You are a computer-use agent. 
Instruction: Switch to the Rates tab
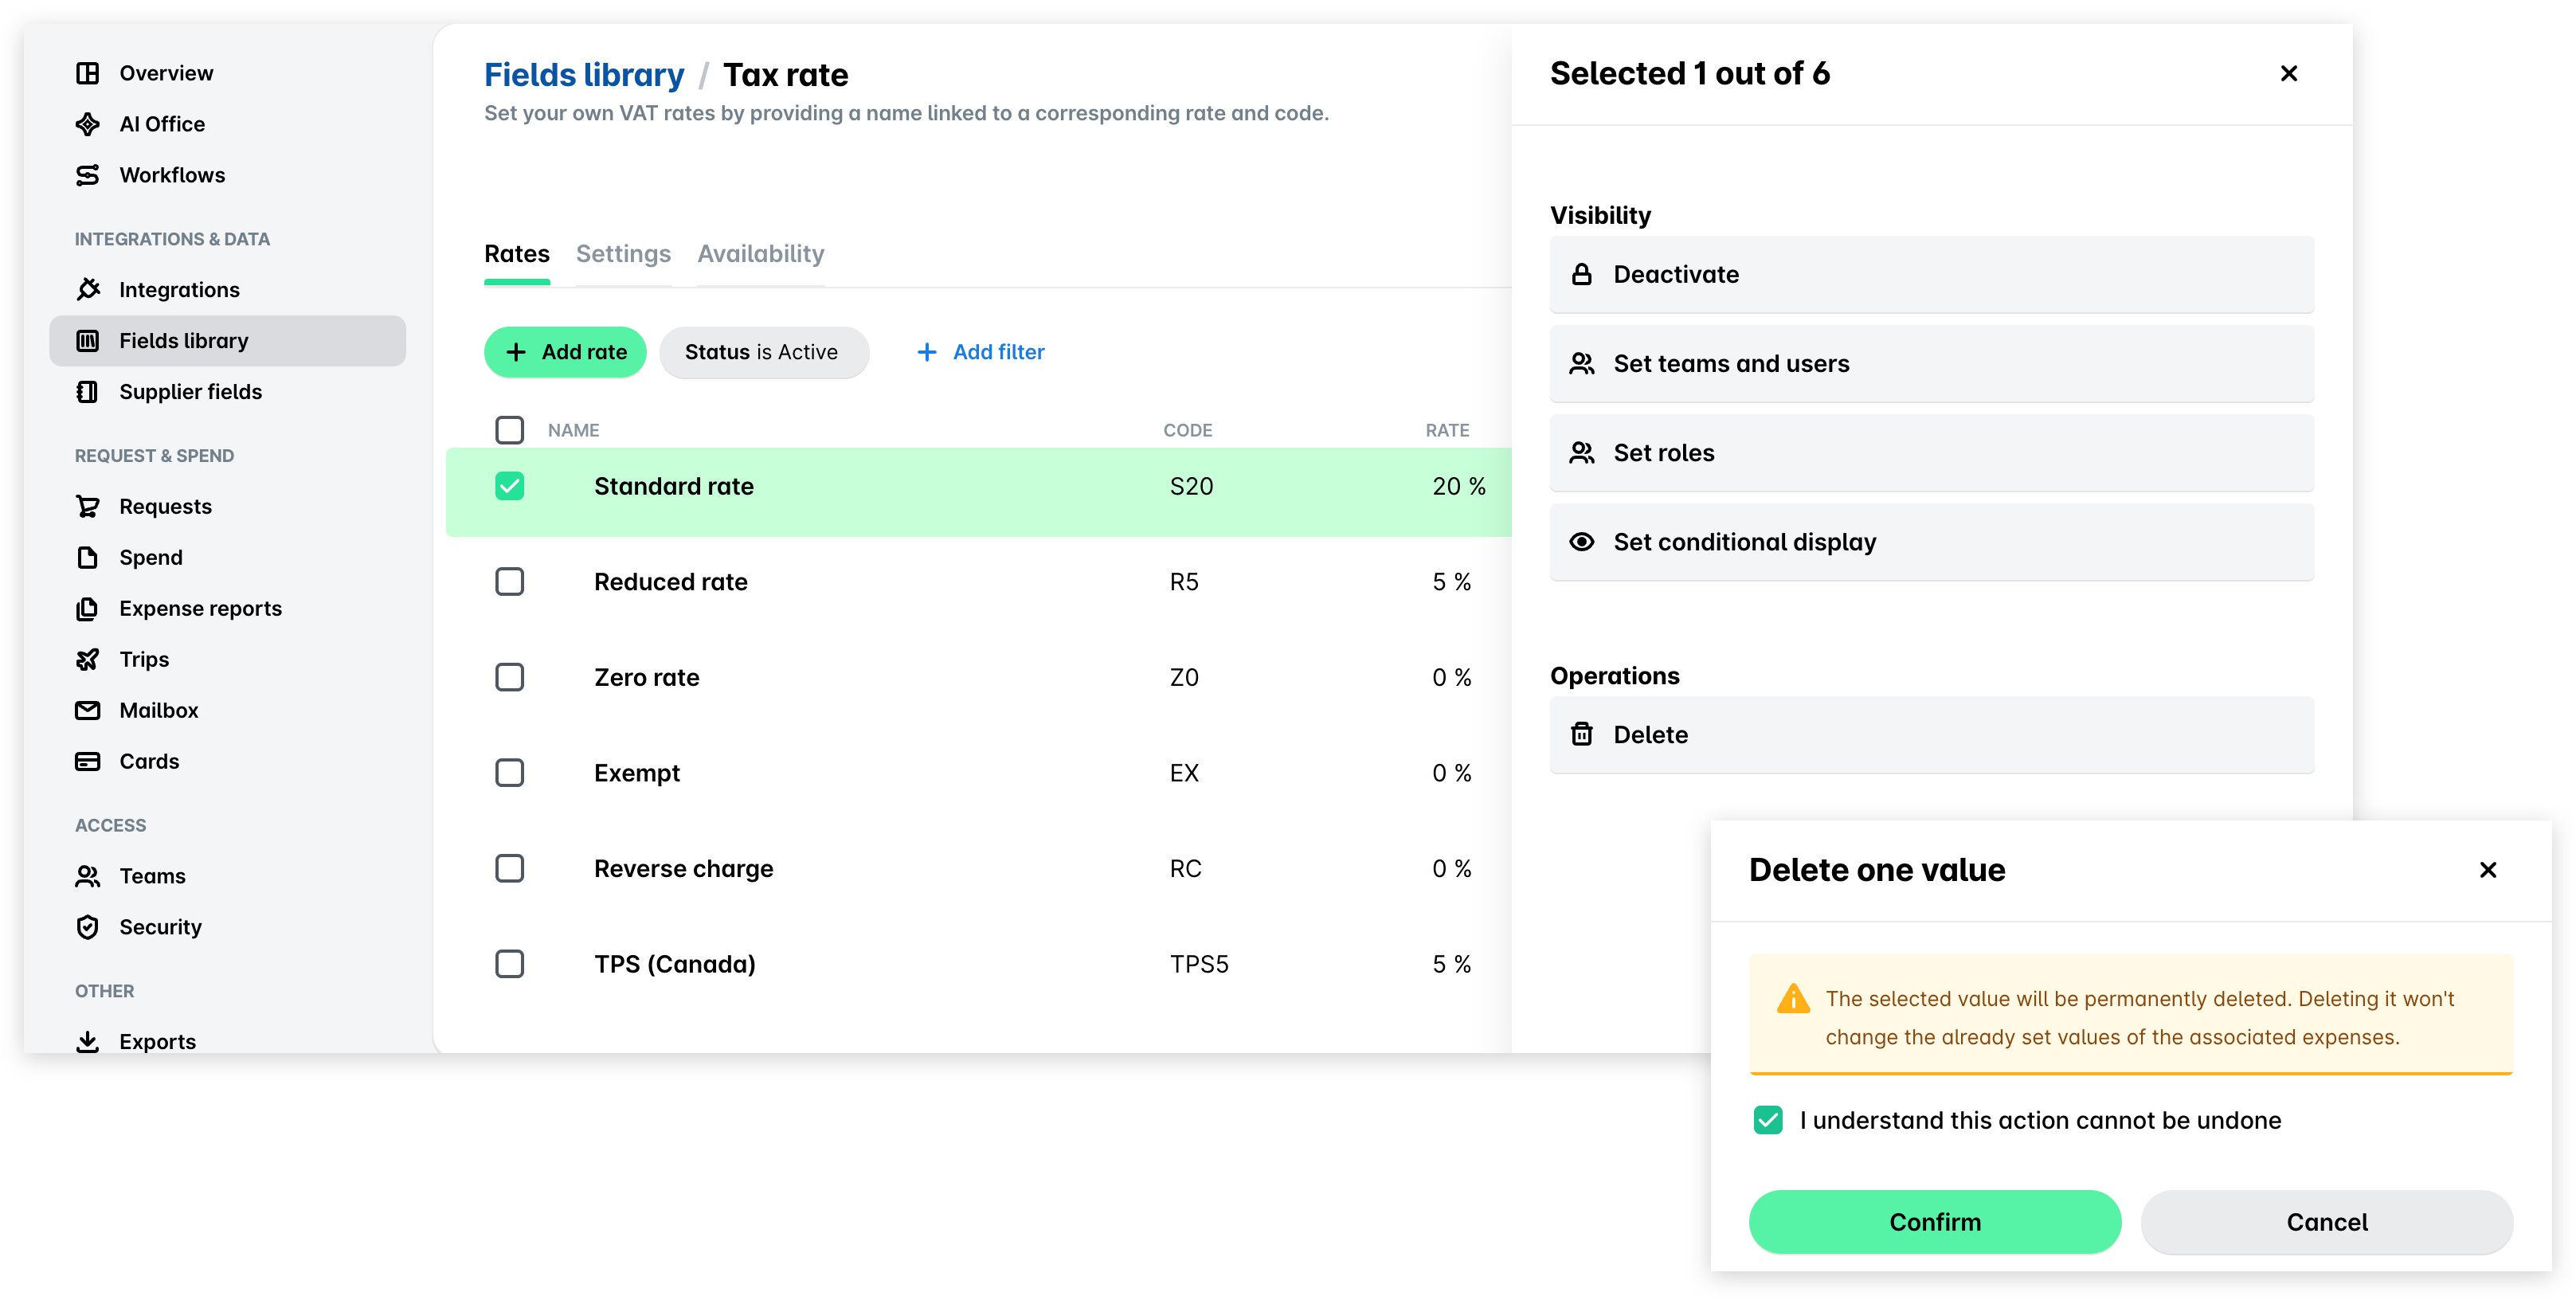pos(517,254)
